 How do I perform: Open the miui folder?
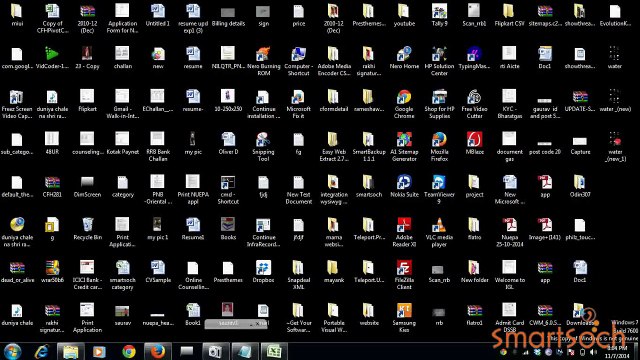[x=17, y=11]
